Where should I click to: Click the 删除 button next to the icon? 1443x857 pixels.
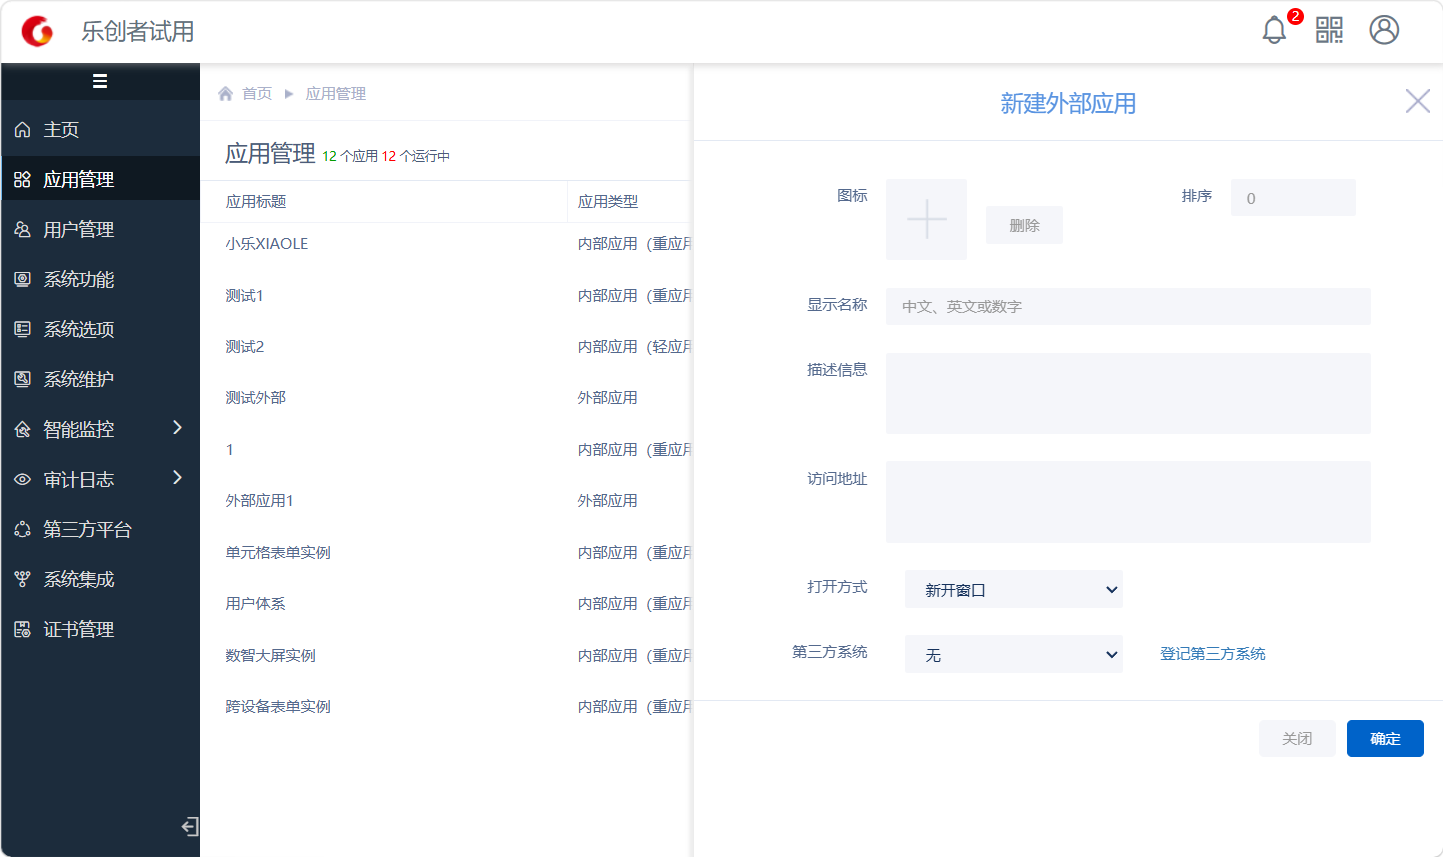(1024, 225)
